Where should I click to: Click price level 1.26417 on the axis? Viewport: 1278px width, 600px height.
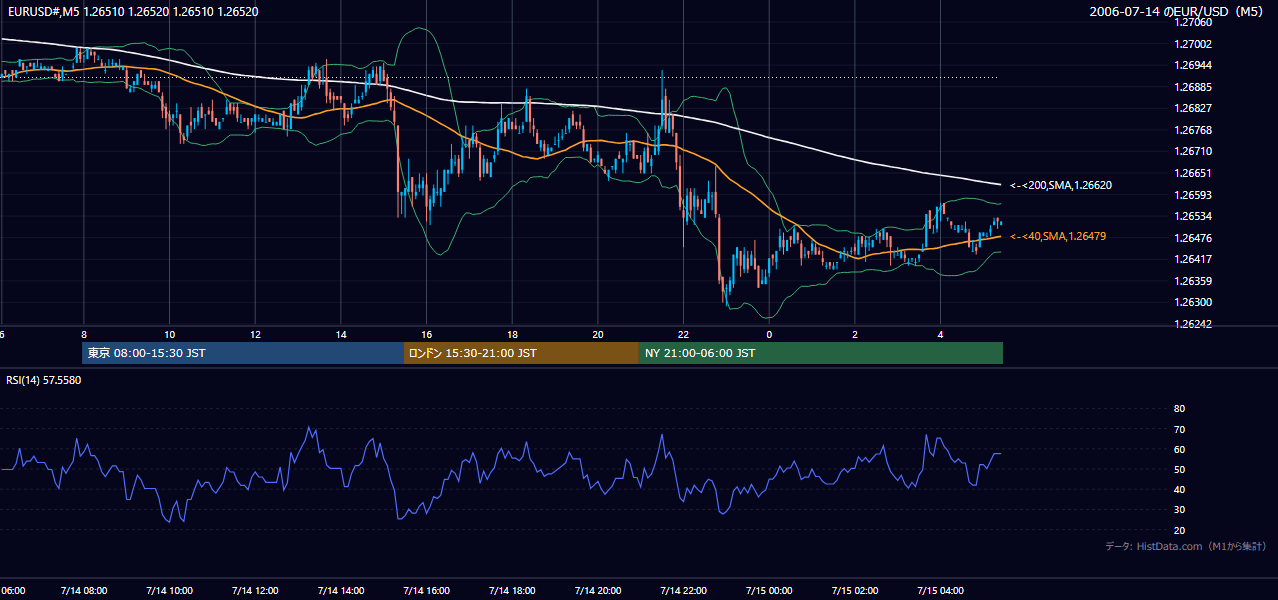click(x=1193, y=259)
